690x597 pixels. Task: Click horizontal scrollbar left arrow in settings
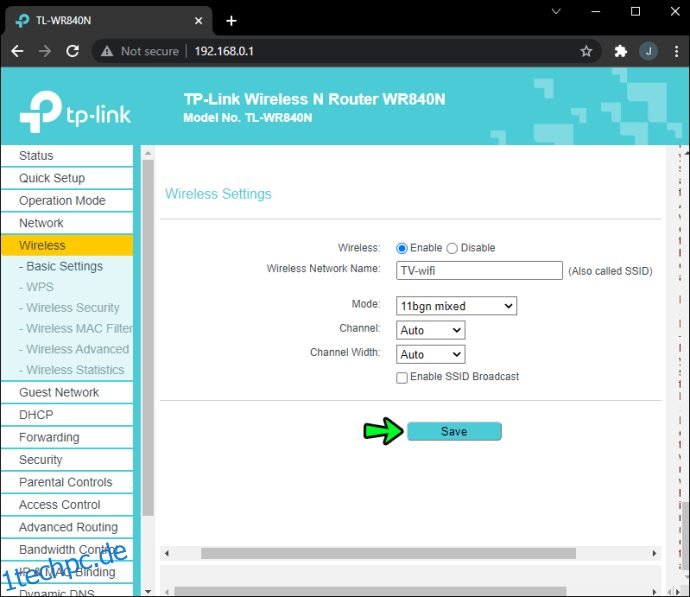pyautogui.click(x=167, y=553)
